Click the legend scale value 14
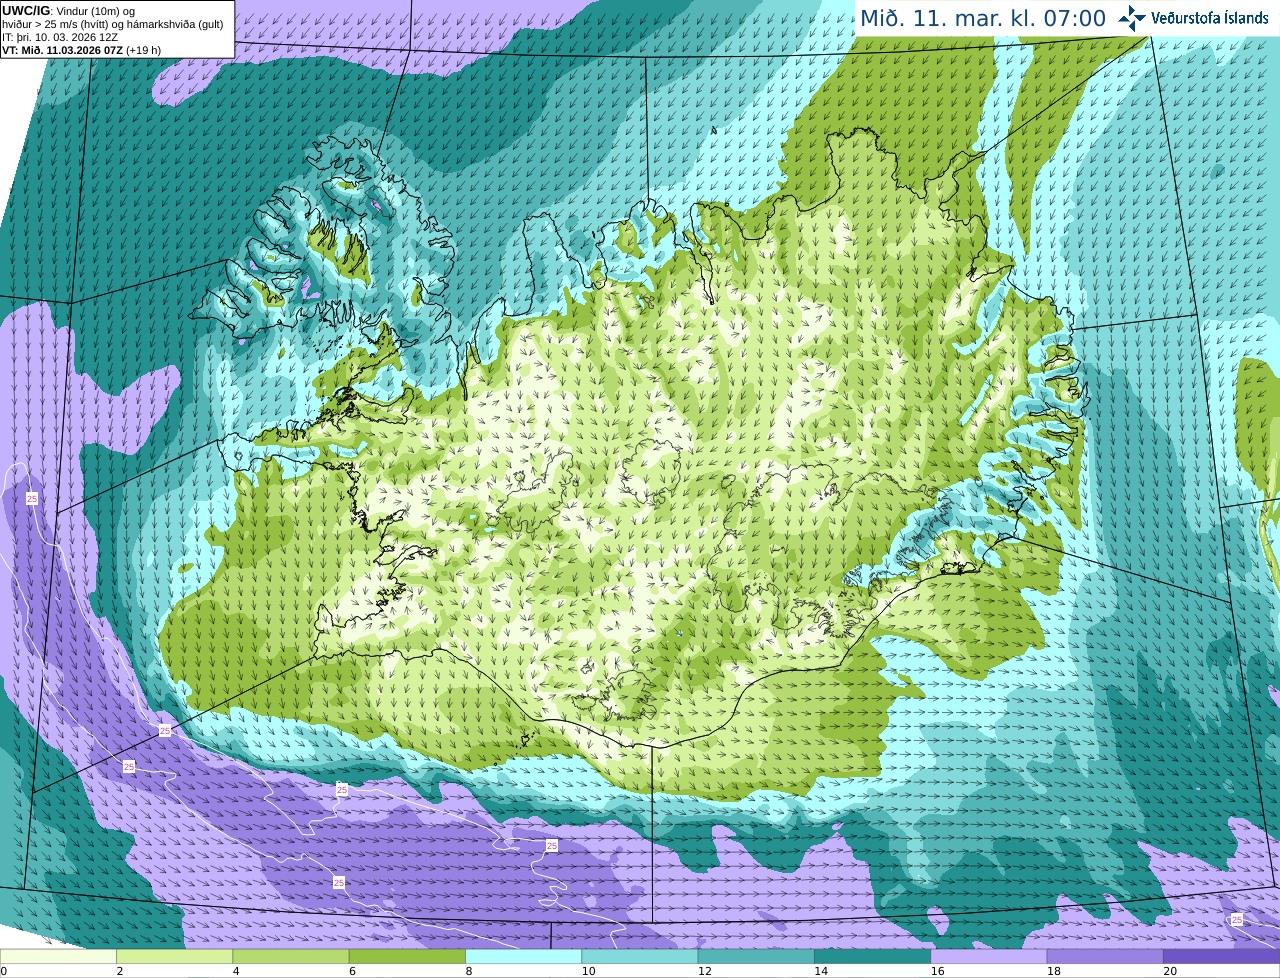Image resolution: width=1280 pixels, height=978 pixels. point(821,971)
